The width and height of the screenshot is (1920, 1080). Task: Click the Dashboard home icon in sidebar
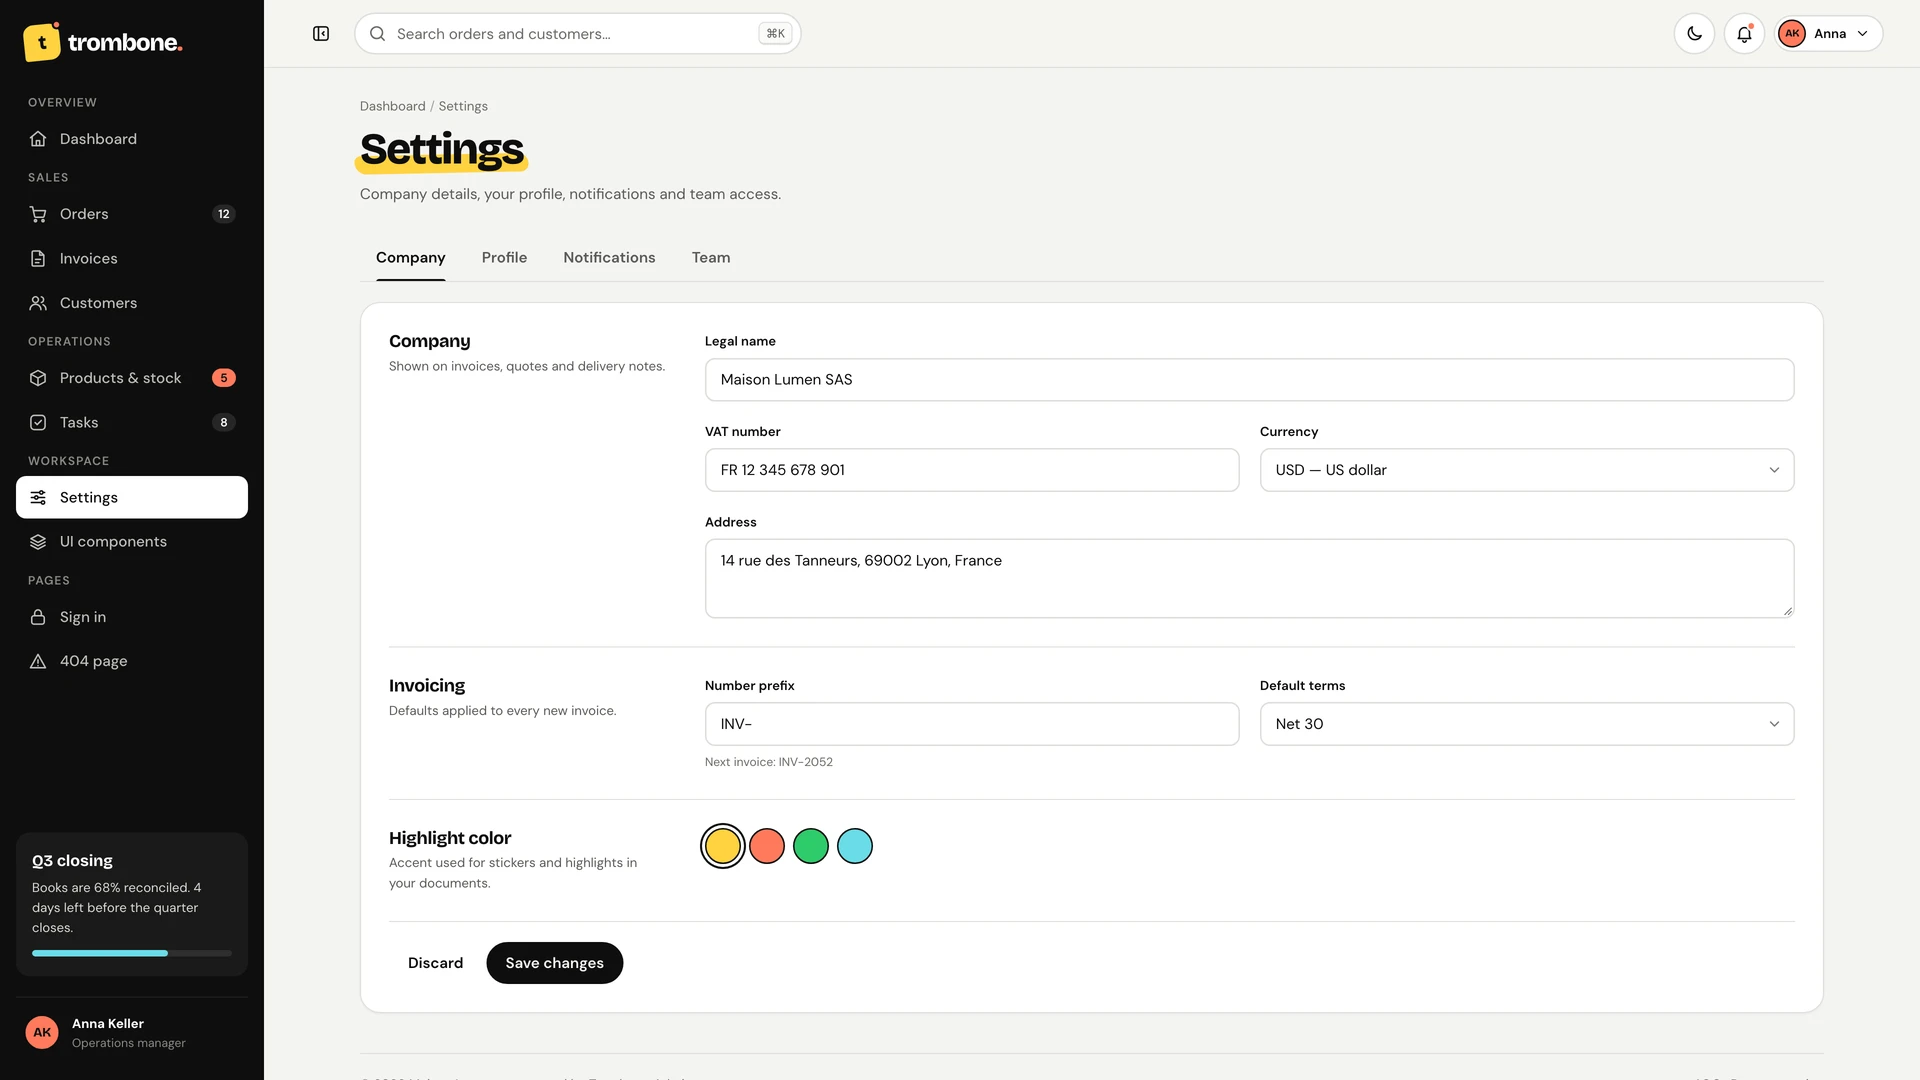(x=38, y=139)
